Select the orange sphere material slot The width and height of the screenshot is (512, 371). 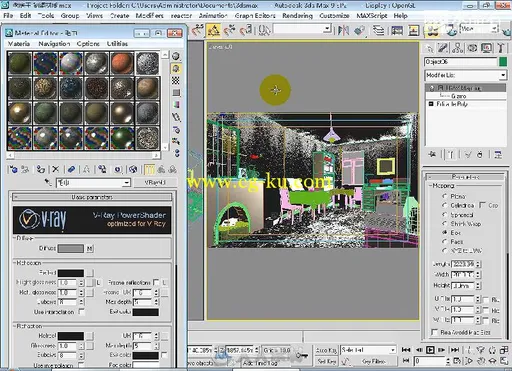point(122,63)
